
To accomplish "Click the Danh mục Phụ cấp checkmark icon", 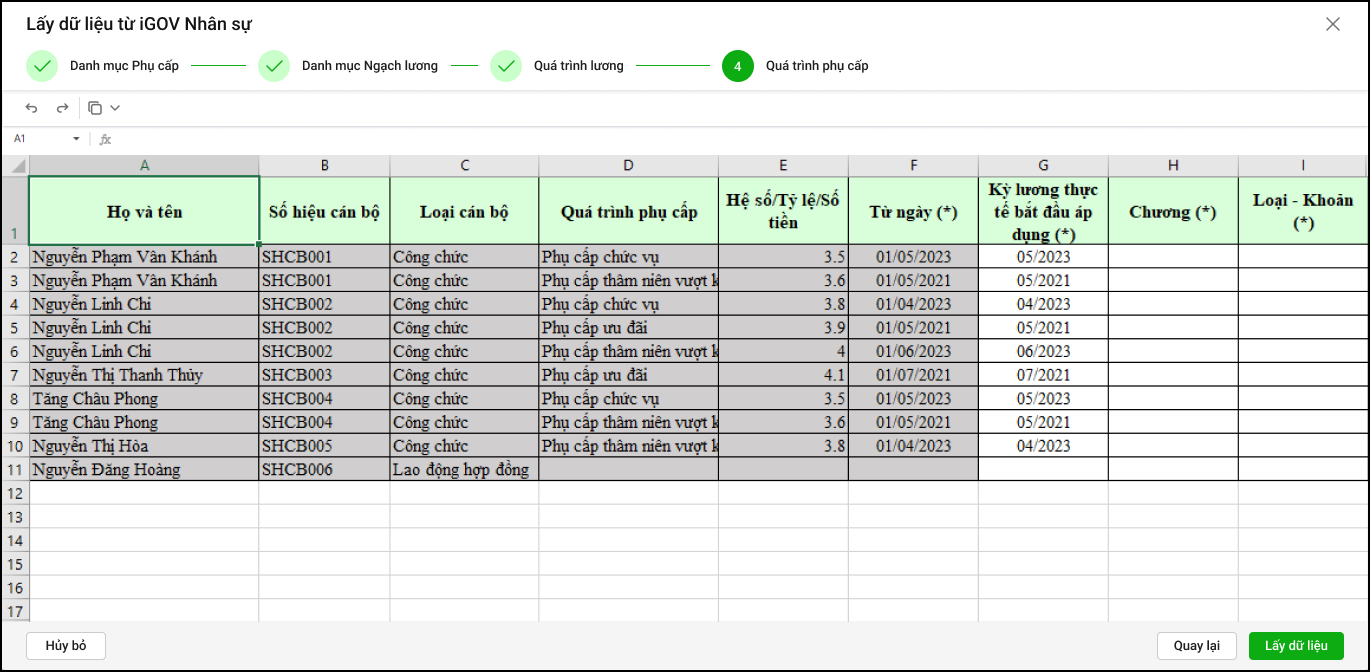I will pos(42,66).
